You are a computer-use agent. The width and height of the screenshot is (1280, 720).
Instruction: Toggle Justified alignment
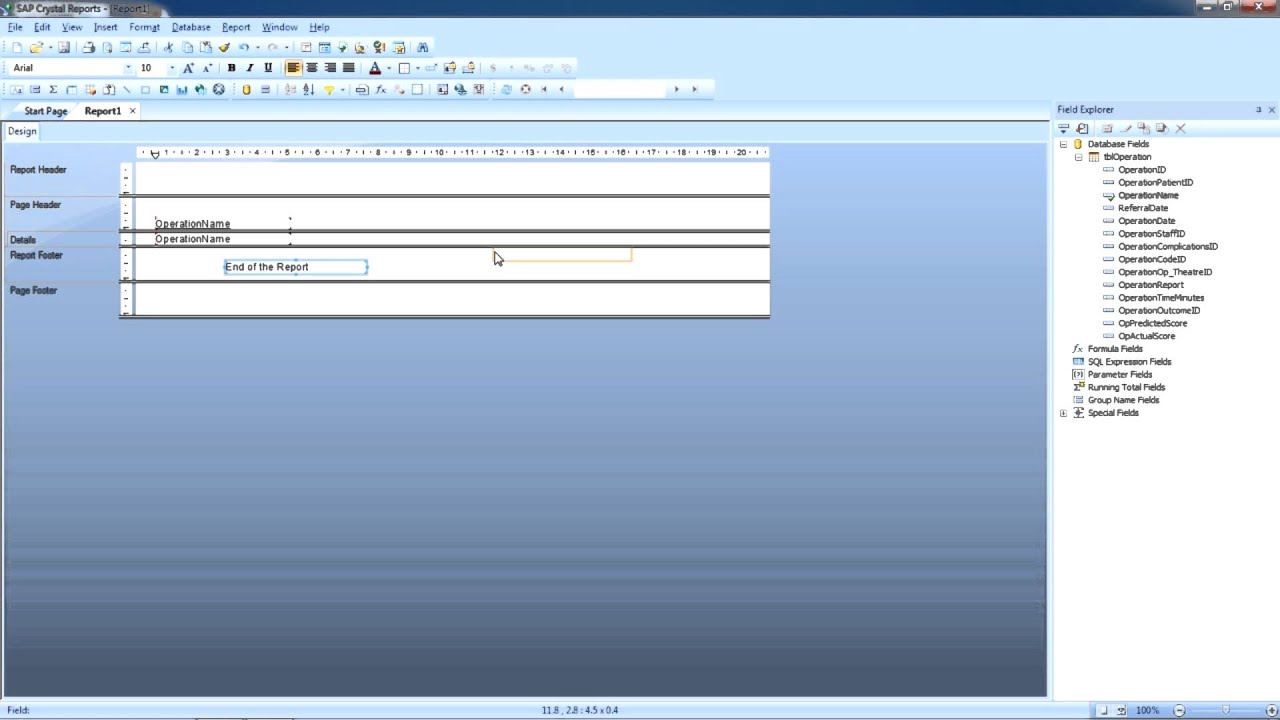pyautogui.click(x=348, y=67)
